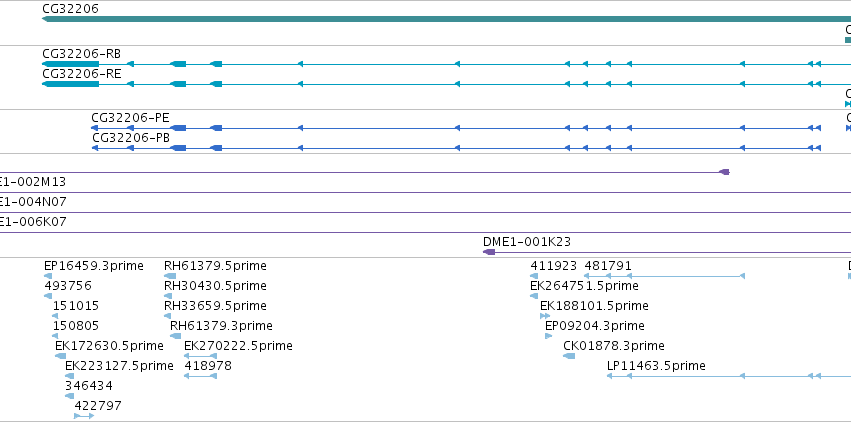
Task: Select EST 422797 label
Action: click(x=98, y=406)
